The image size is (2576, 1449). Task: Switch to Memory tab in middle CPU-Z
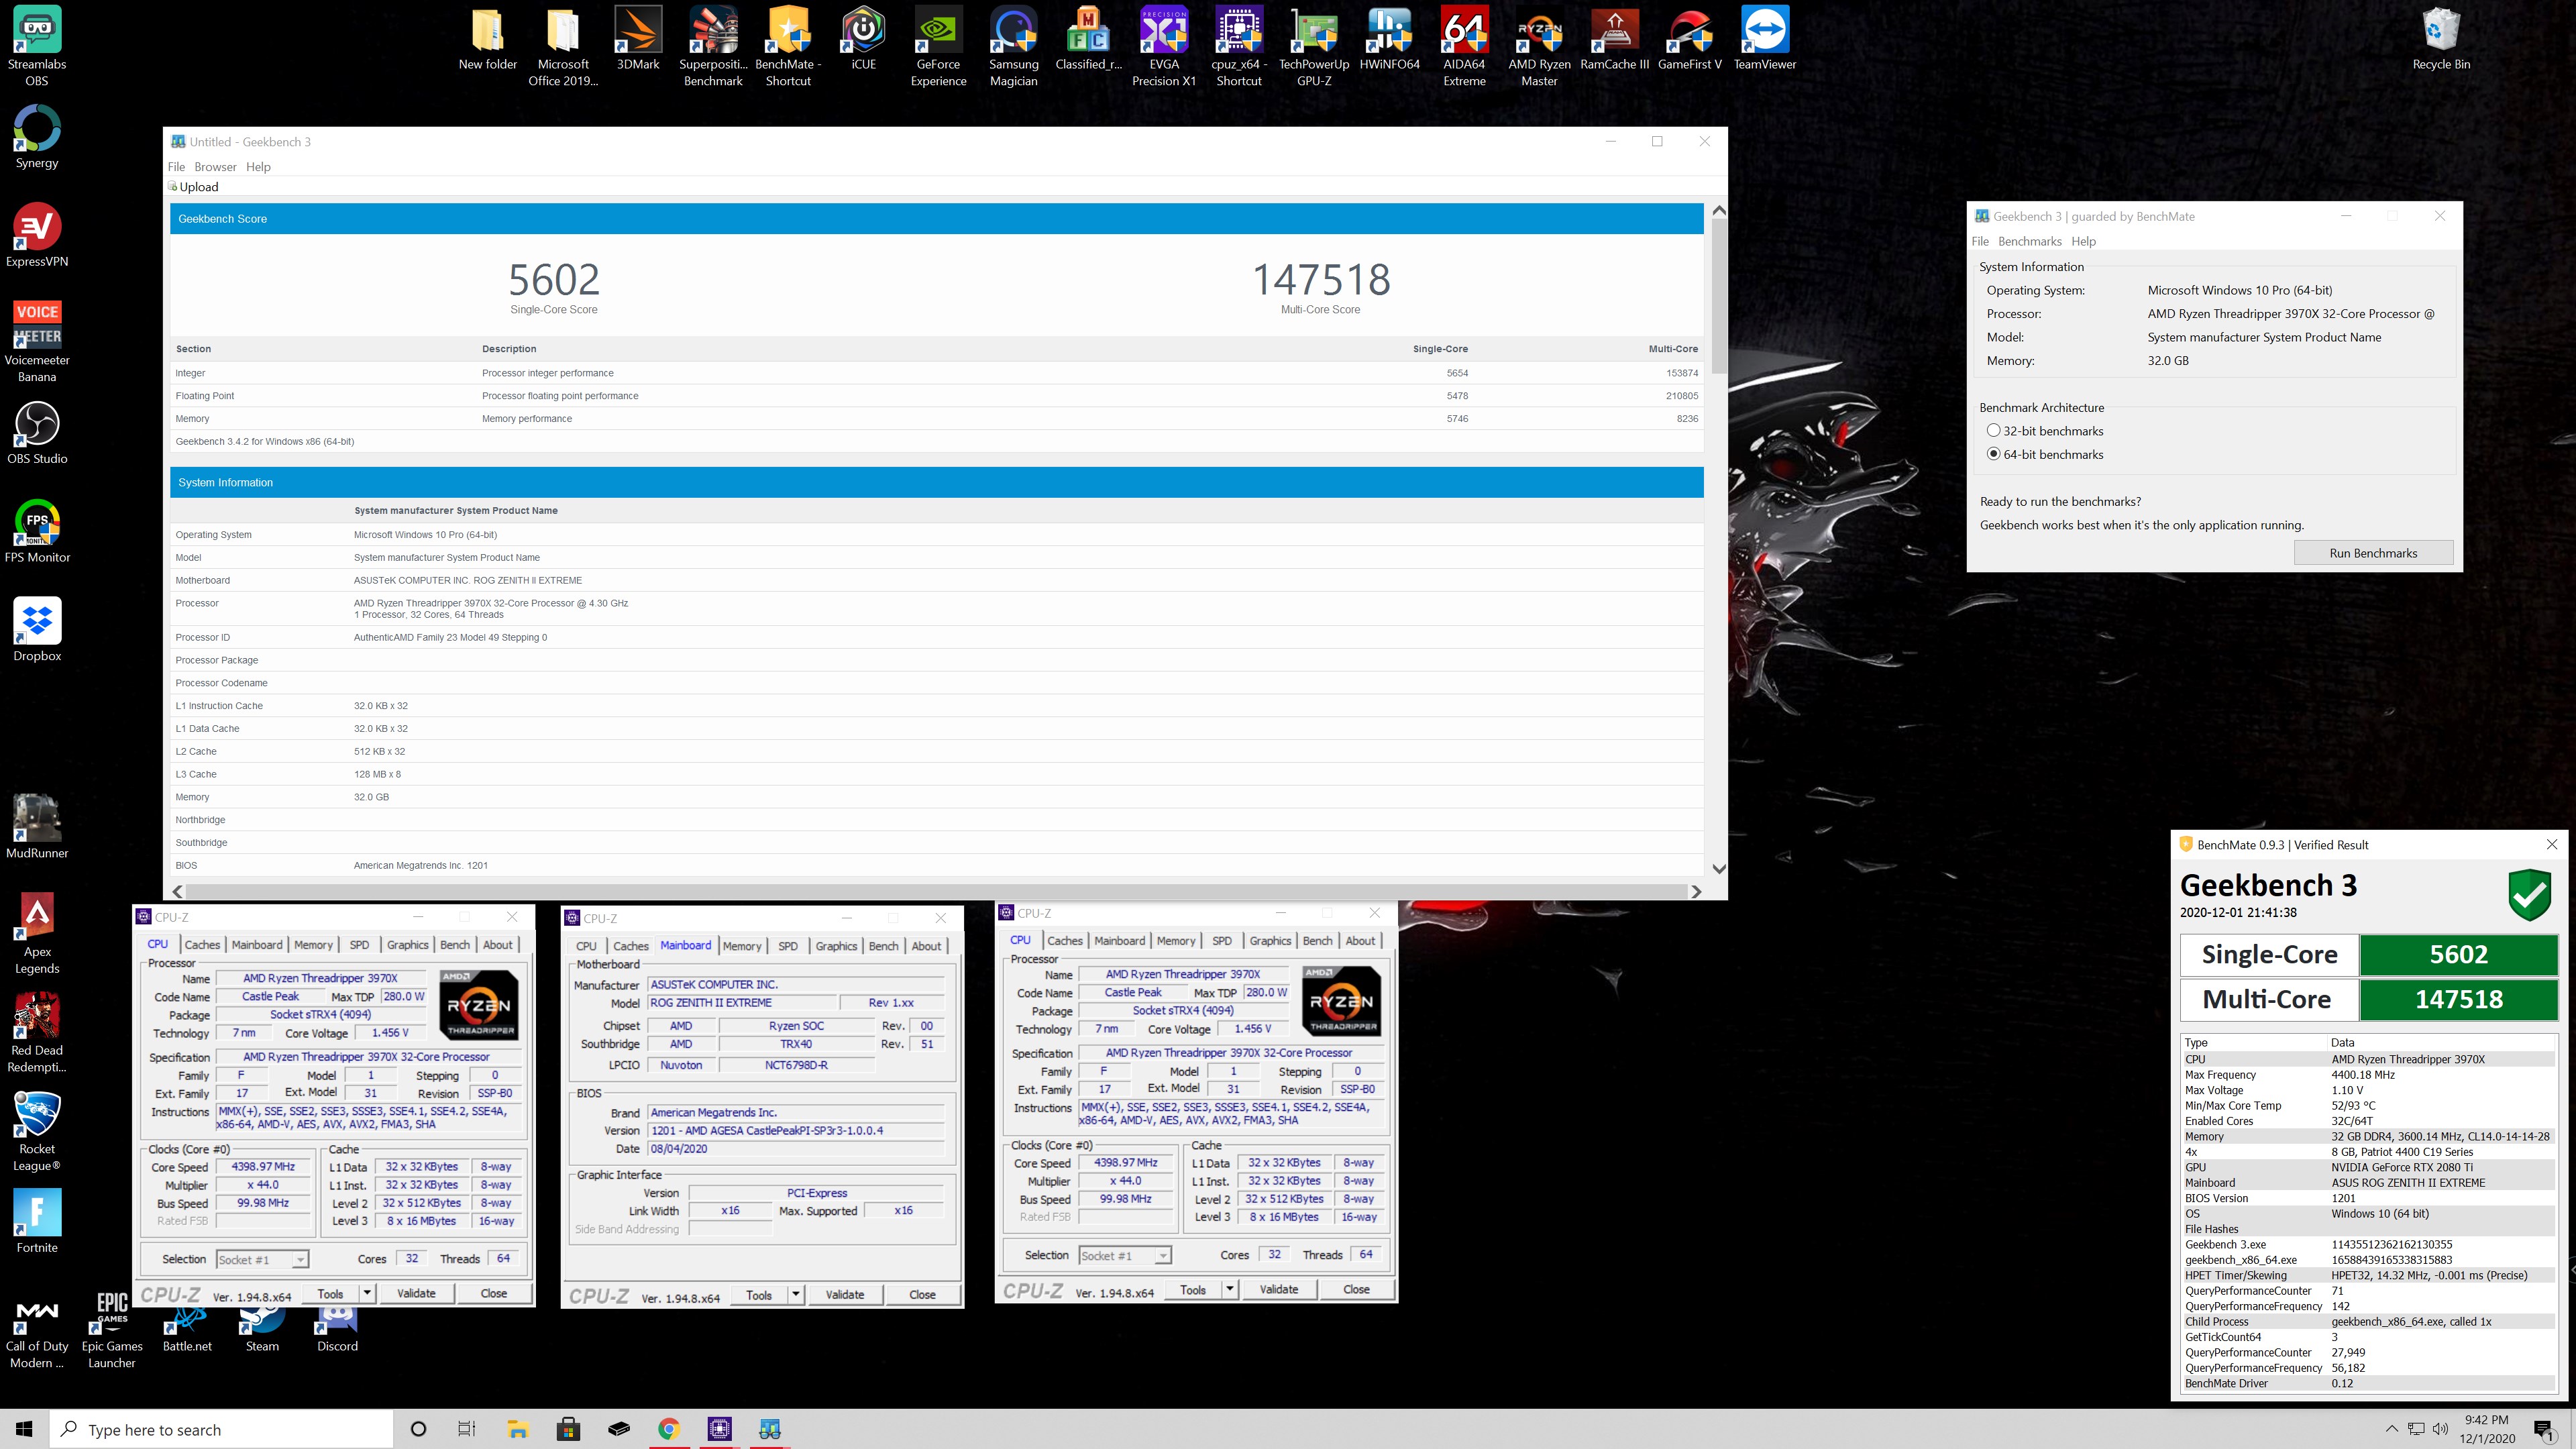pyautogui.click(x=742, y=945)
